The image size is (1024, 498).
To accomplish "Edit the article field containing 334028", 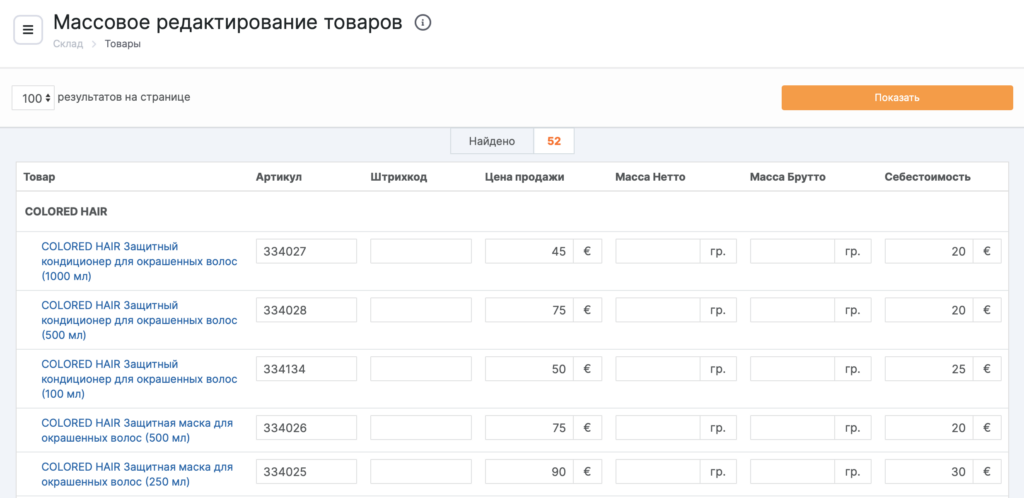I will [306, 310].
